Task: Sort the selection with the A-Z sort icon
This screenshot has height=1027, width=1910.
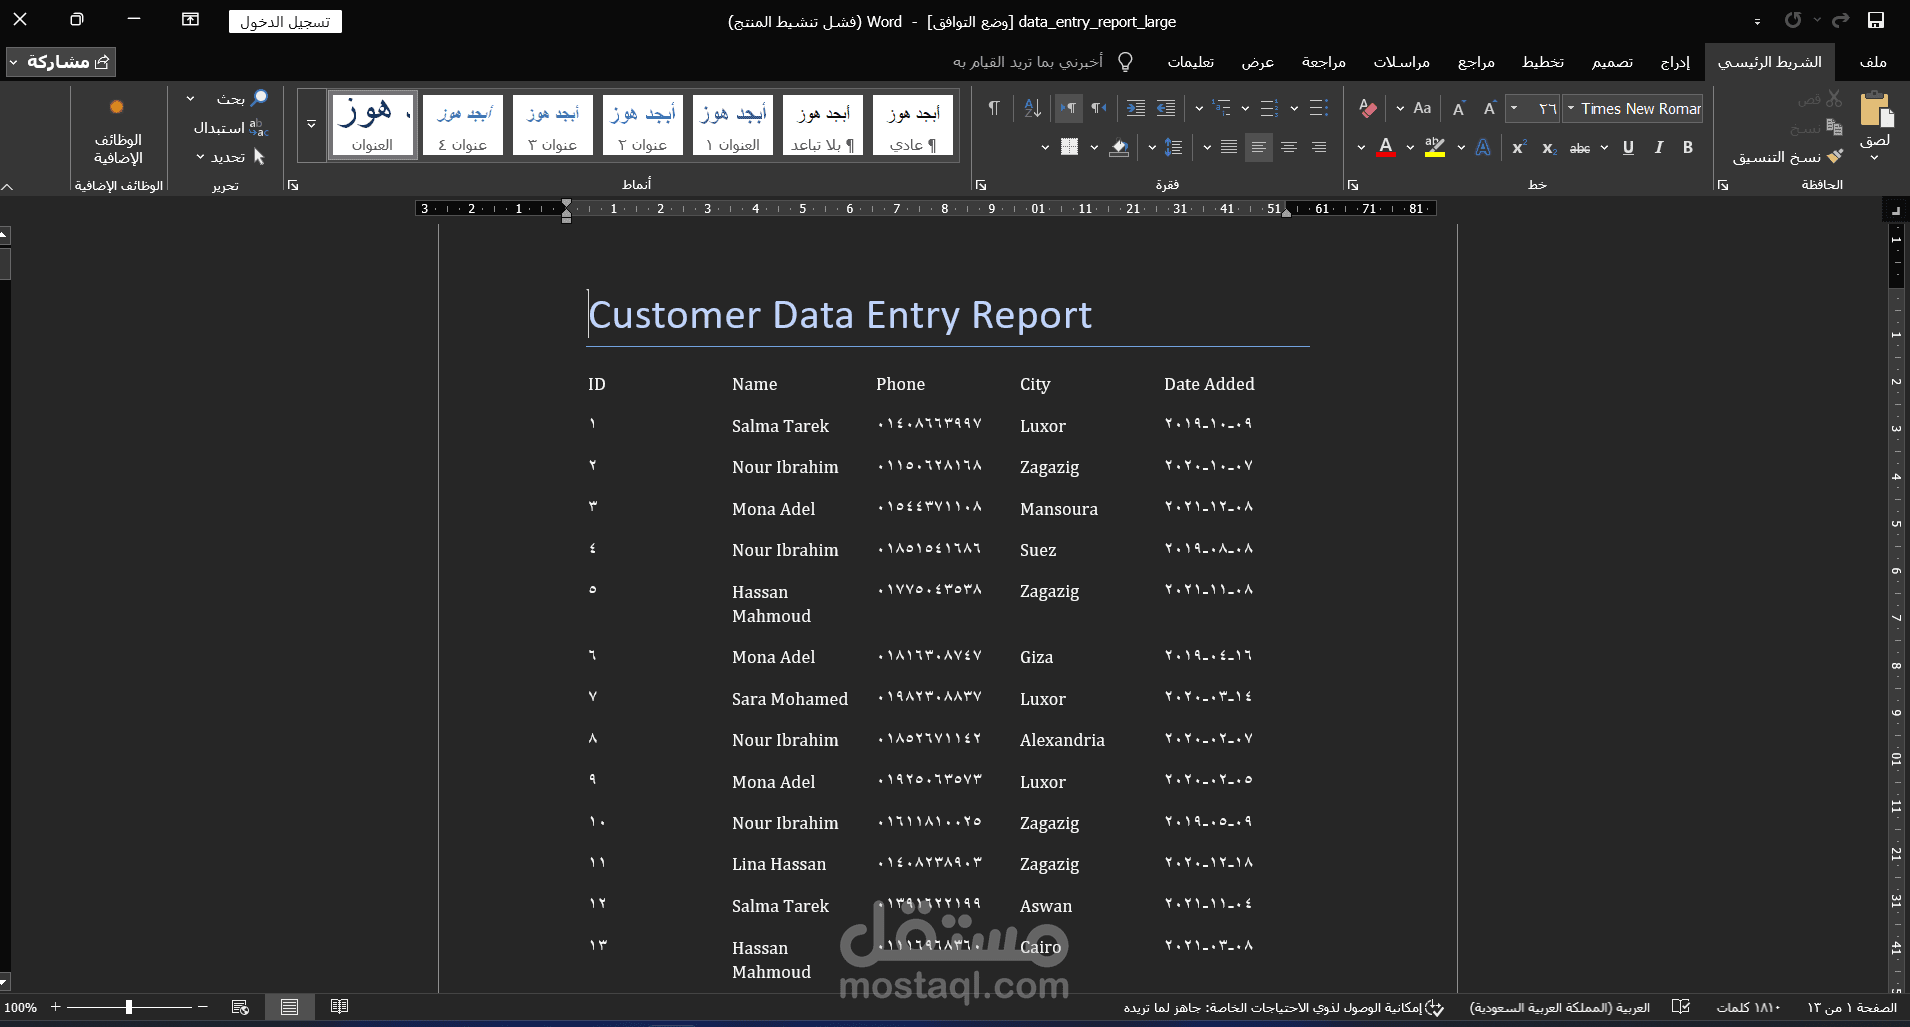Action: pyautogui.click(x=1033, y=108)
